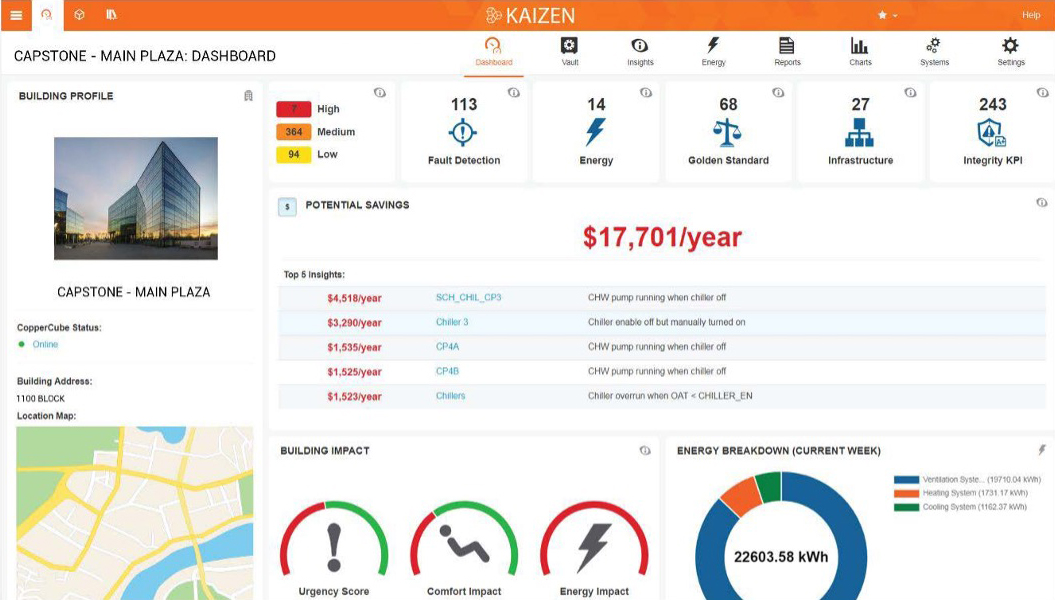
Task: Click the location map
Action: coord(135,513)
